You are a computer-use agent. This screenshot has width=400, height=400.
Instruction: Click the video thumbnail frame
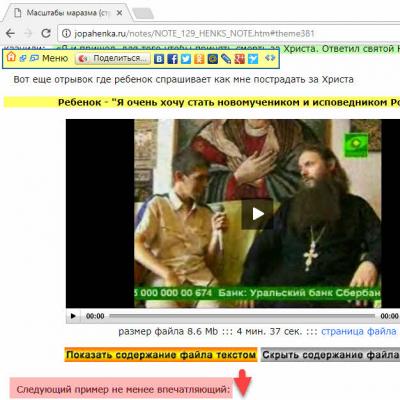233,213
